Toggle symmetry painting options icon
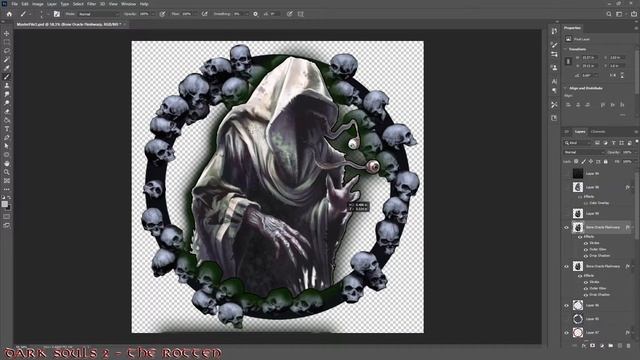 tap(301, 14)
